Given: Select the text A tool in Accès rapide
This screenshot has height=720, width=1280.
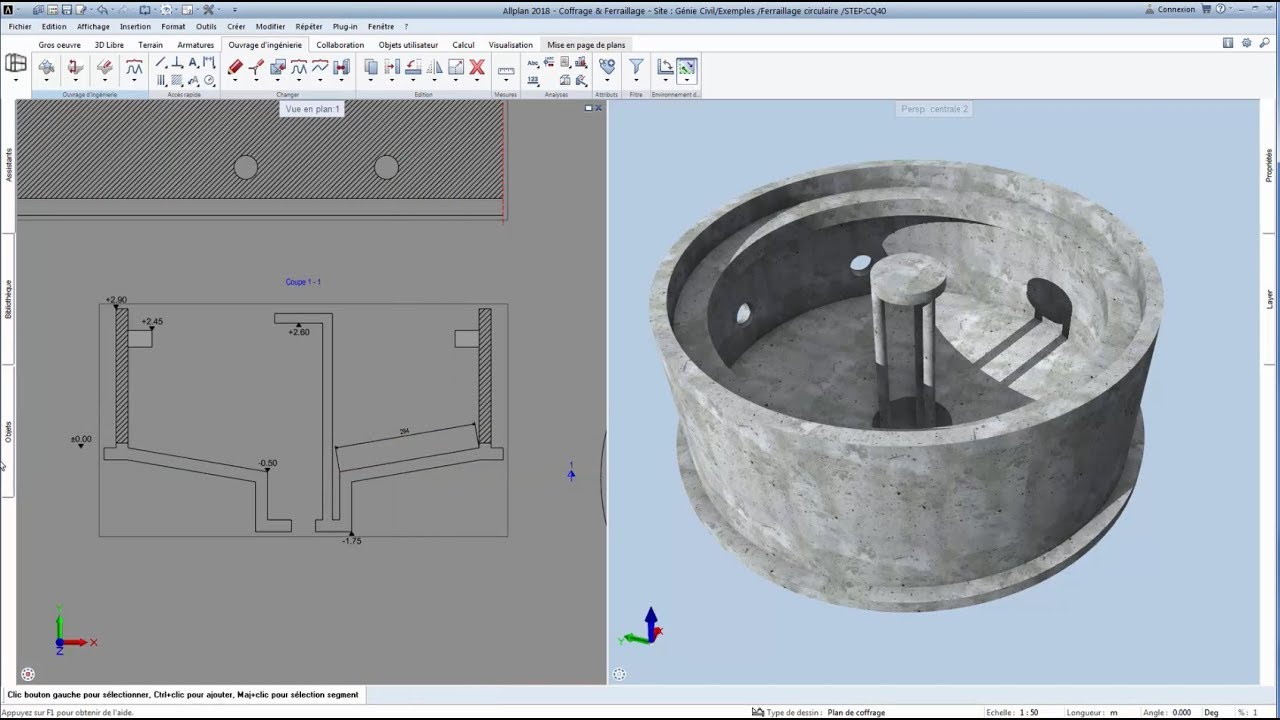Looking at the screenshot, I should click(x=193, y=62).
